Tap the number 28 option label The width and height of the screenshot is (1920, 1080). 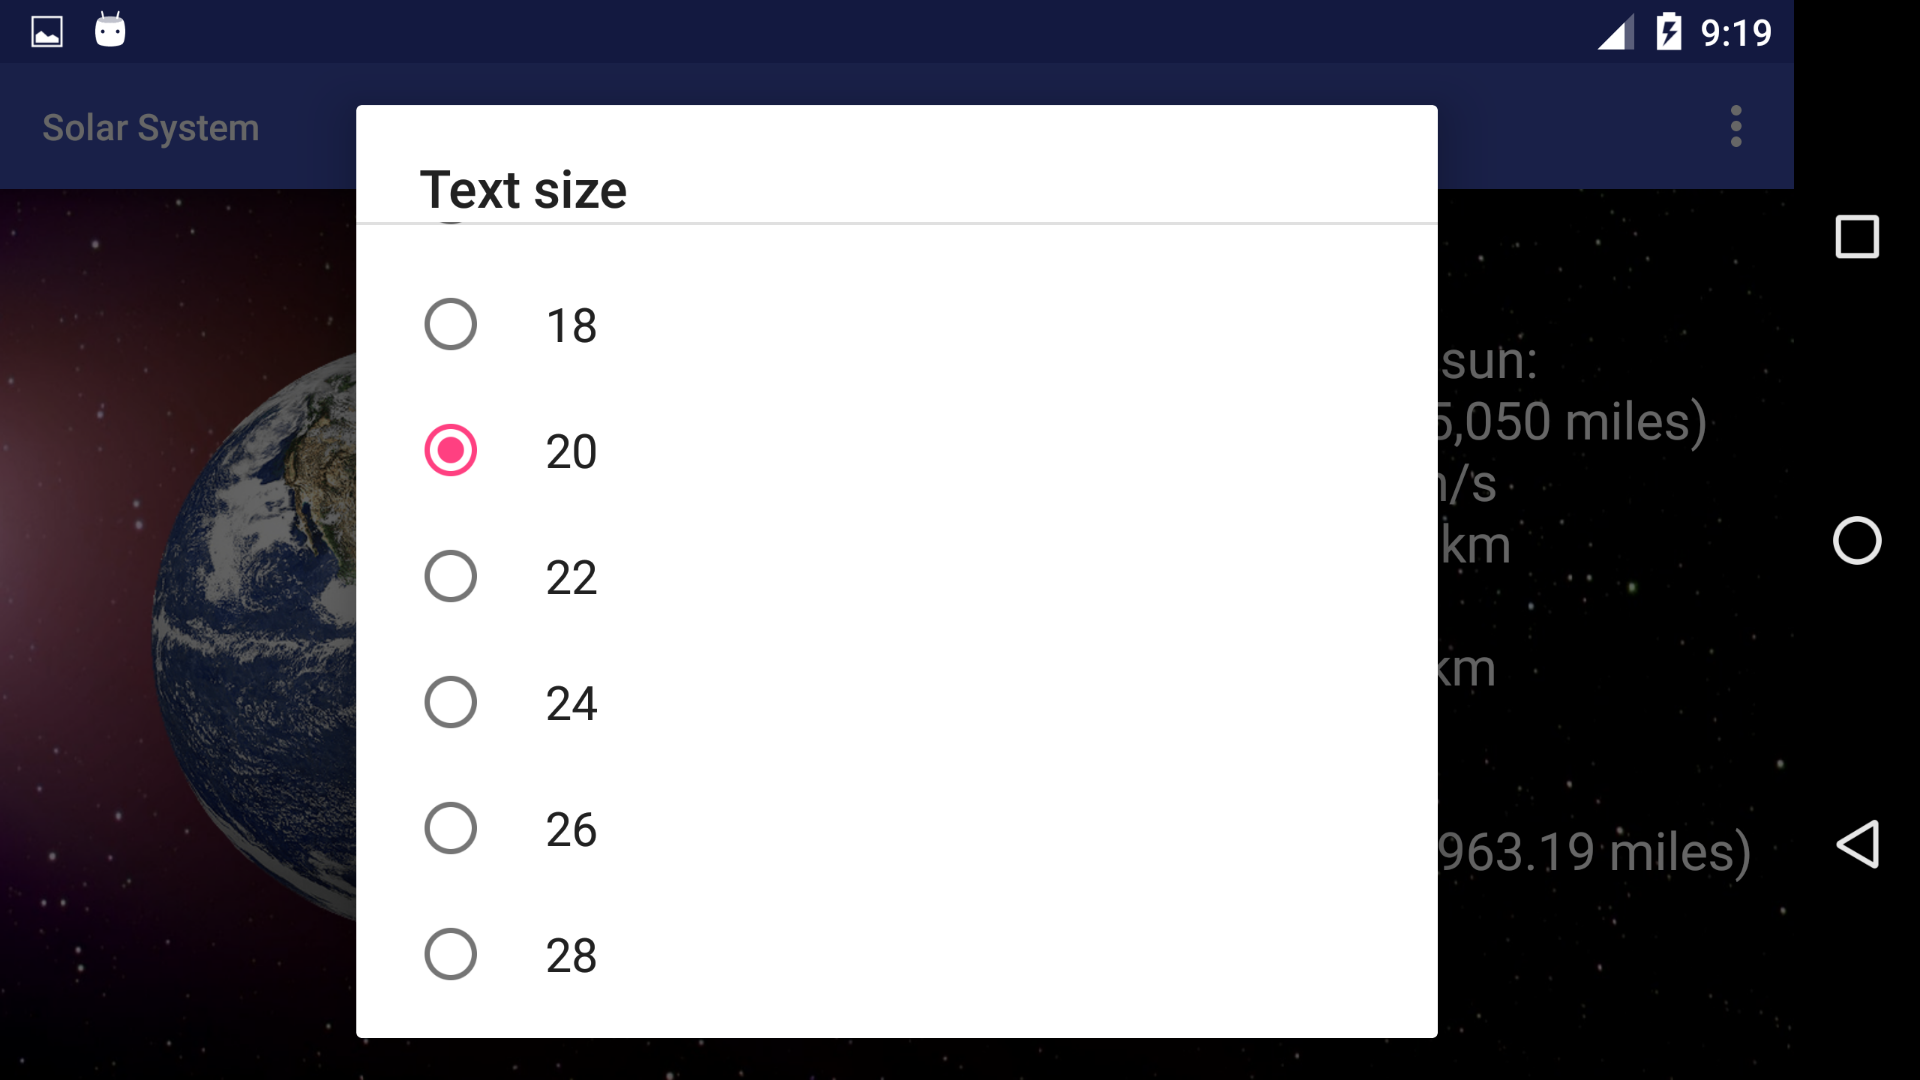tap(571, 956)
